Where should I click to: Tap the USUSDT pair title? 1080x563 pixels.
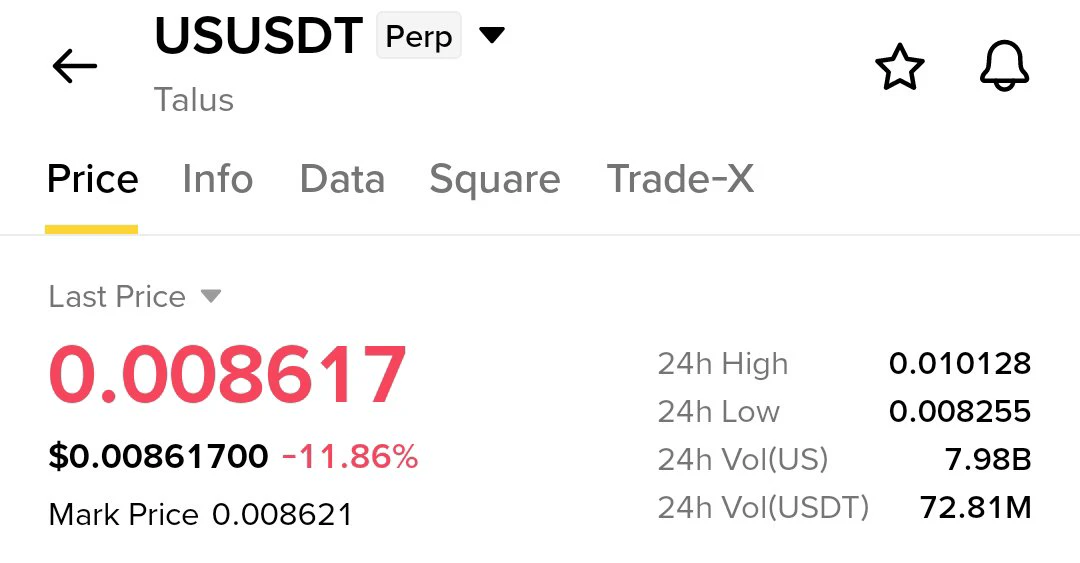[x=259, y=35]
